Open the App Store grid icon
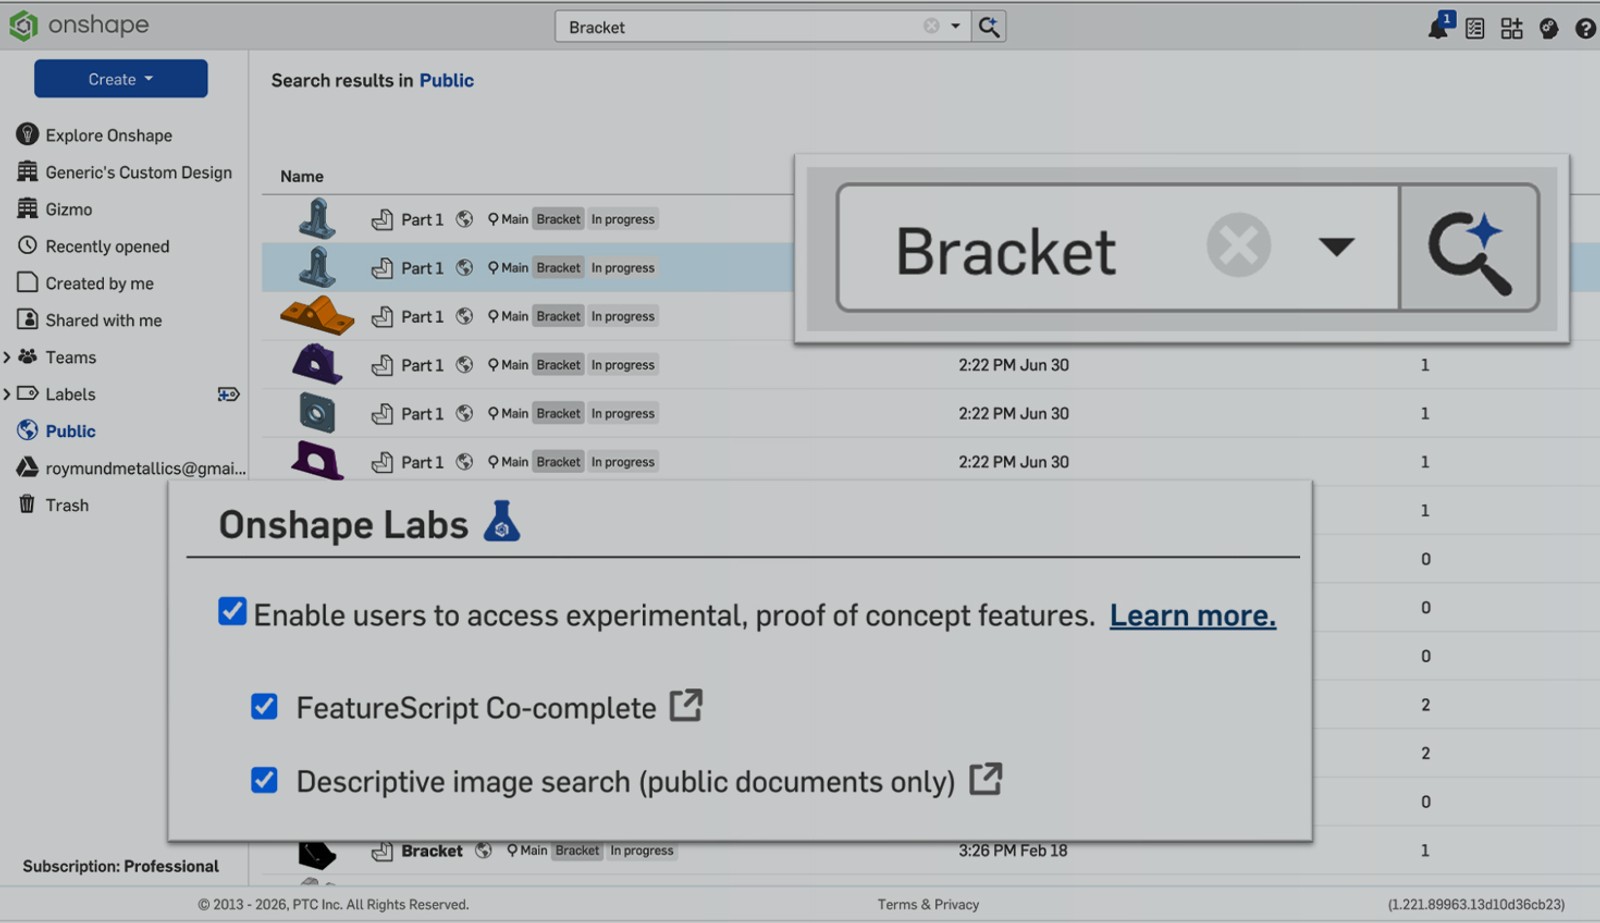Image resolution: width=1600 pixels, height=923 pixels. (1512, 28)
